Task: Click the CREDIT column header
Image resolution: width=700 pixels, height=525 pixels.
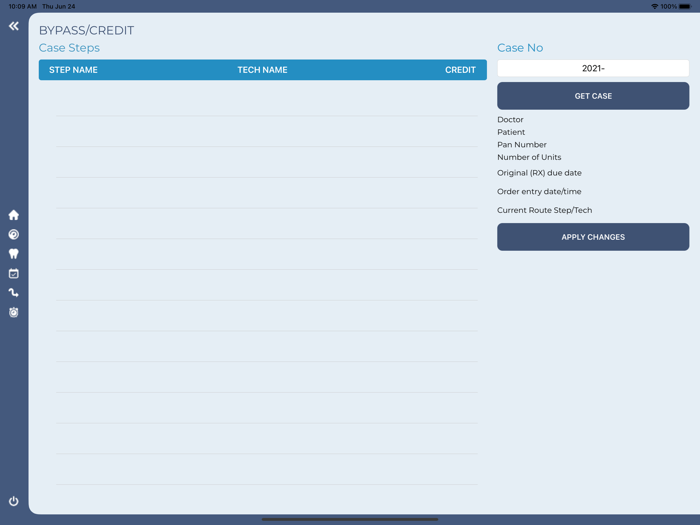Action: pyautogui.click(x=460, y=70)
